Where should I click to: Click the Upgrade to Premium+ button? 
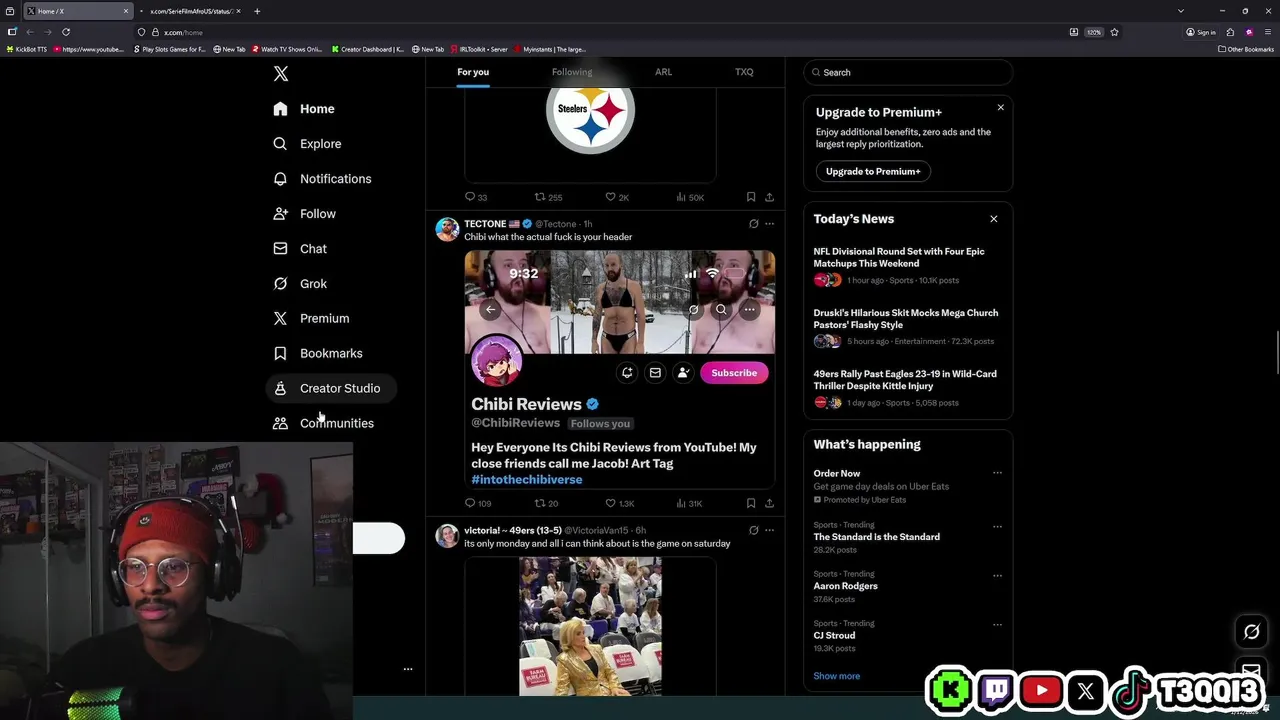coord(873,171)
